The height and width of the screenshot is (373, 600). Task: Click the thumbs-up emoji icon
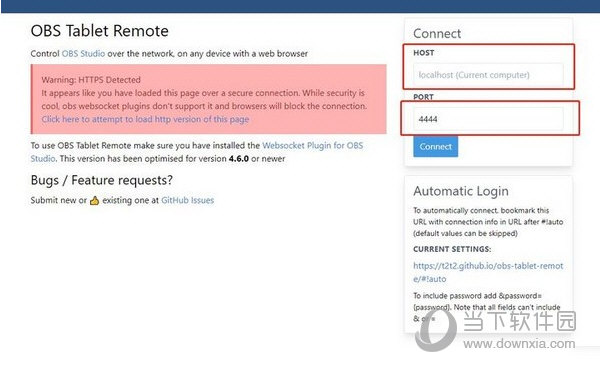point(95,200)
